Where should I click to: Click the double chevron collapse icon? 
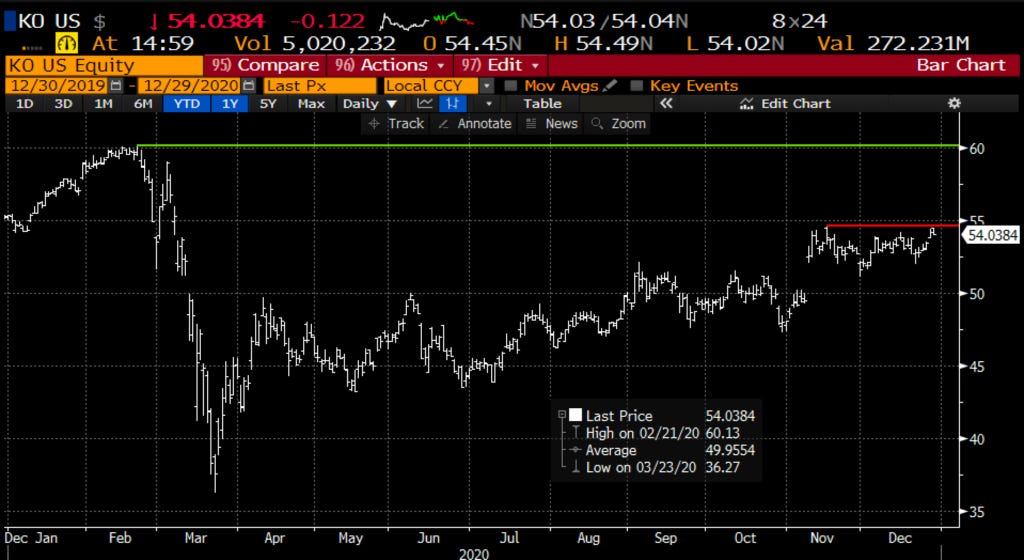[x=665, y=103]
